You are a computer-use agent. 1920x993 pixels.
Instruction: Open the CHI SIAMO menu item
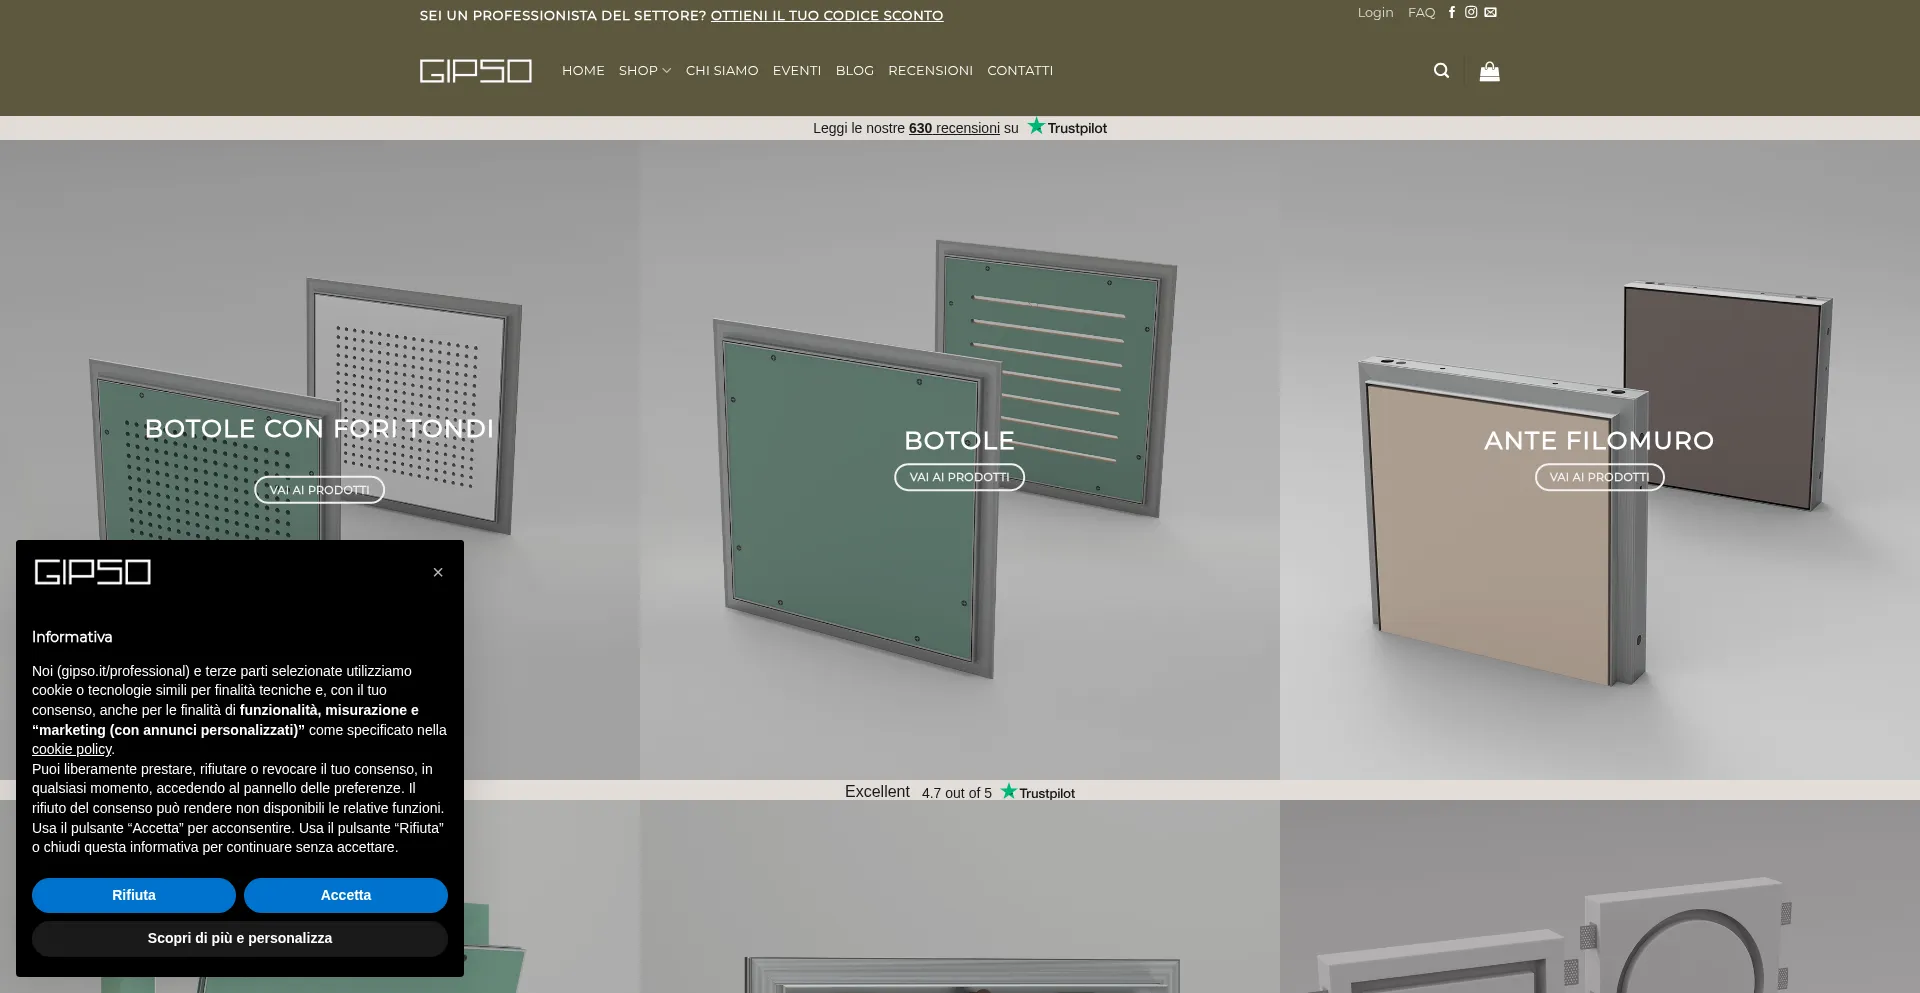coord(722,71)
